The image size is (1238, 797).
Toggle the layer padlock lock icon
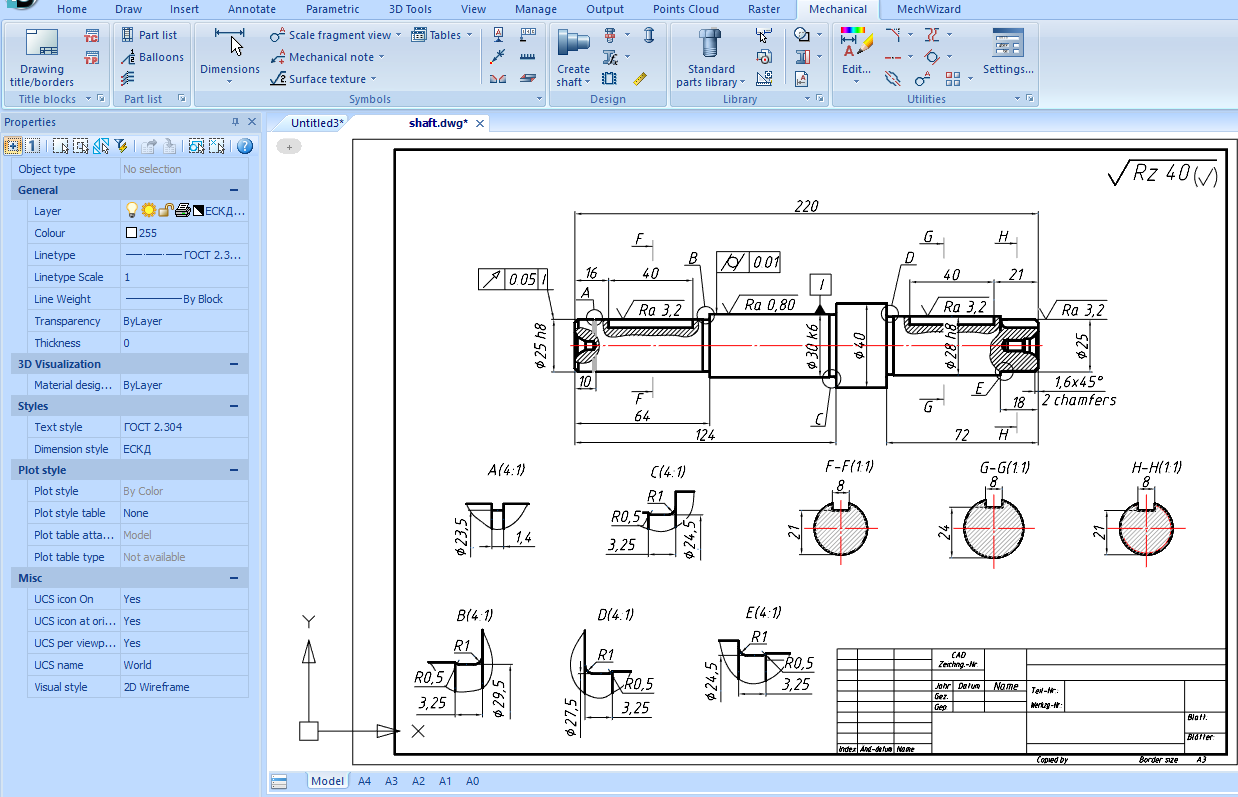point(166,211)
